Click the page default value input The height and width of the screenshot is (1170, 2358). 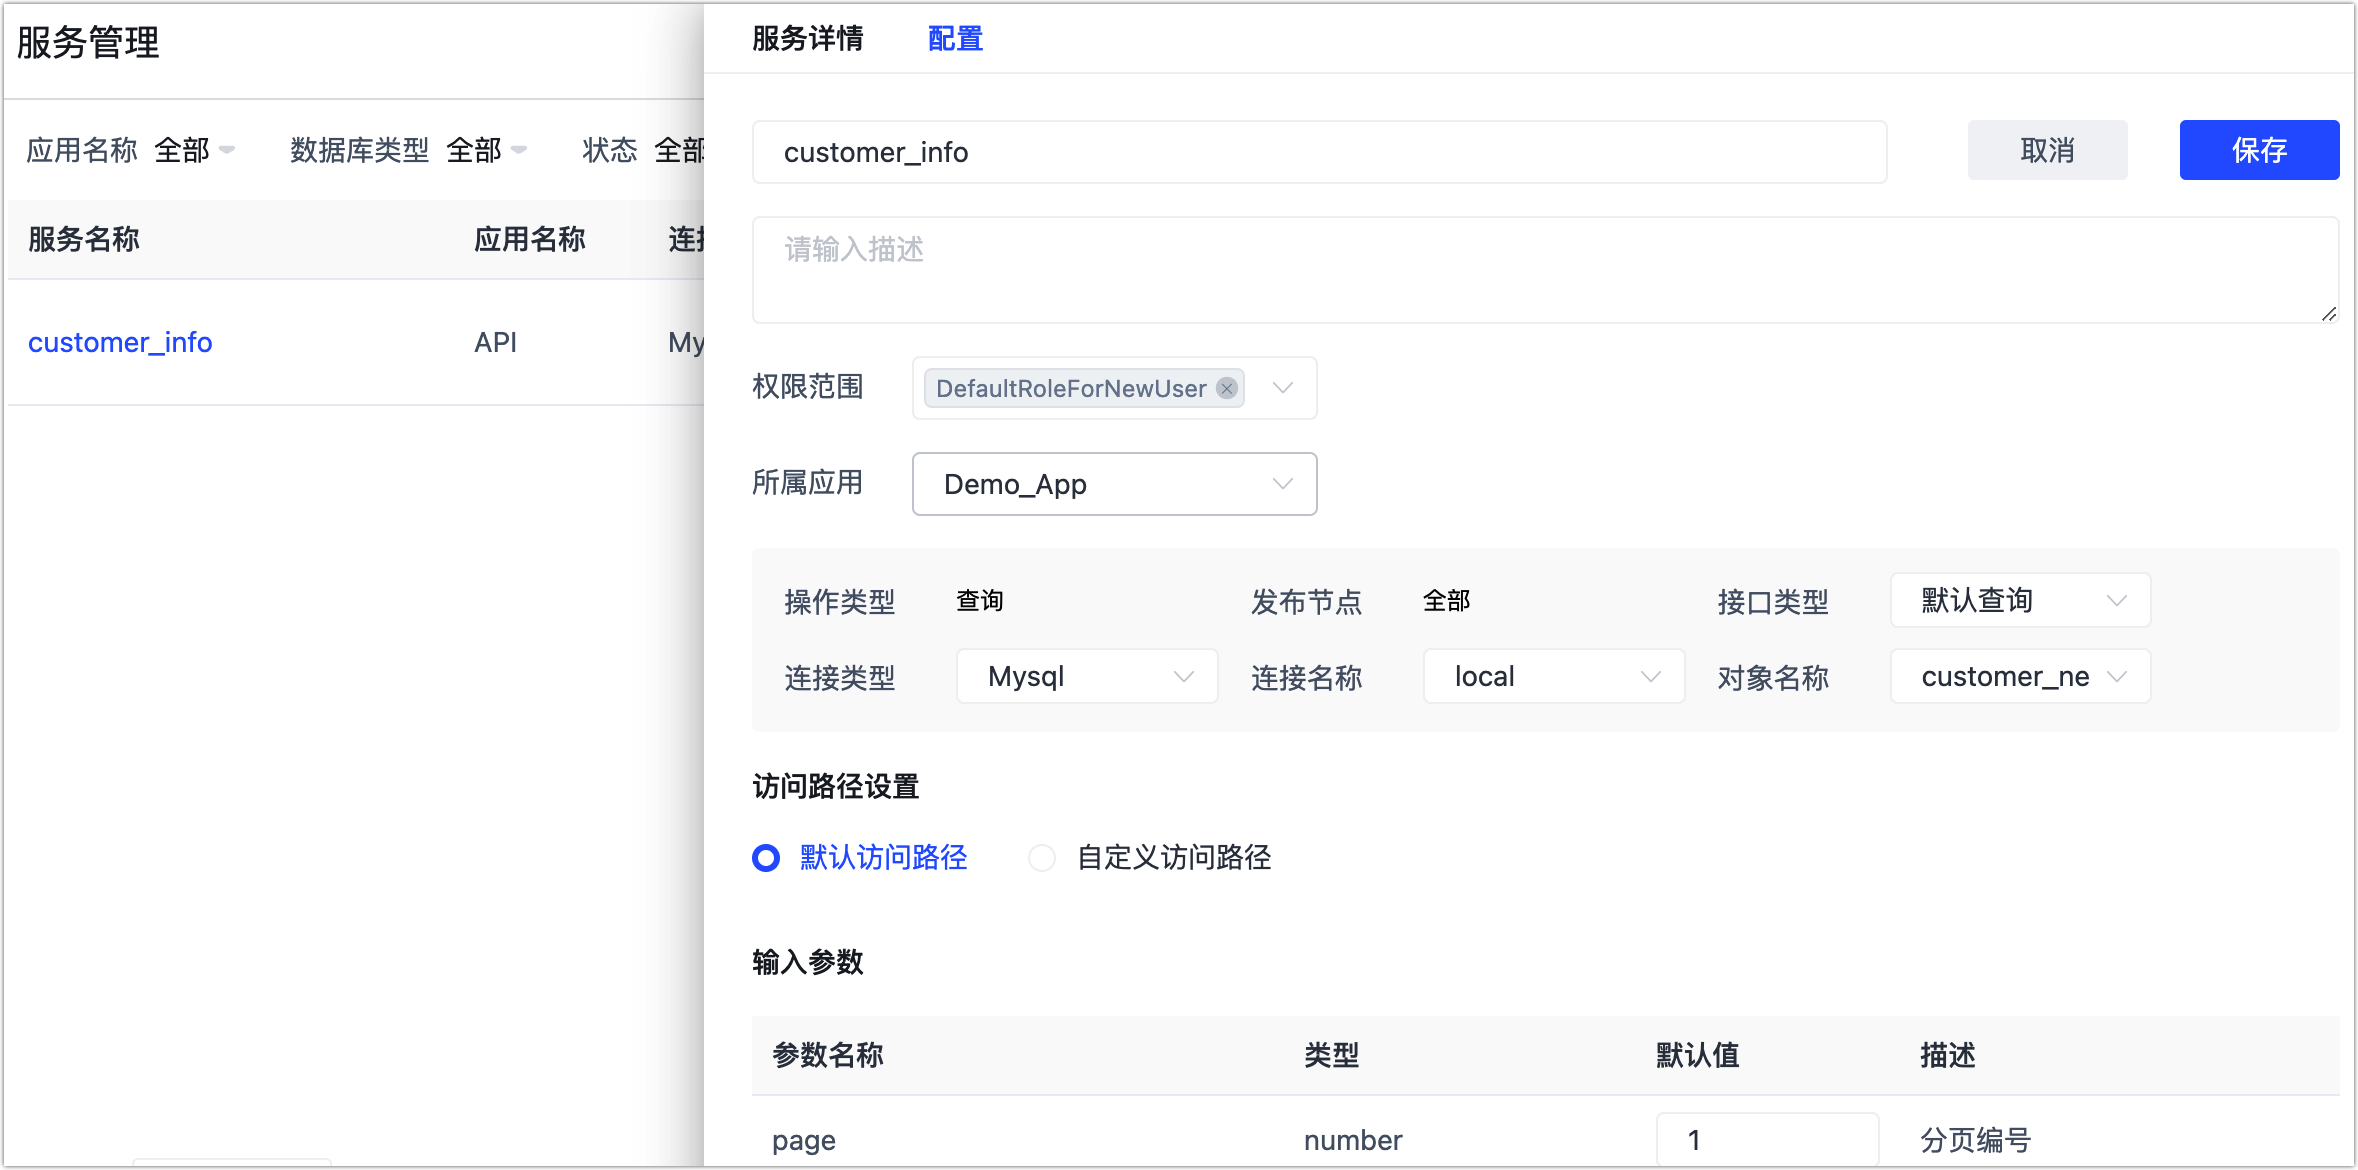pos(1766,1140)
